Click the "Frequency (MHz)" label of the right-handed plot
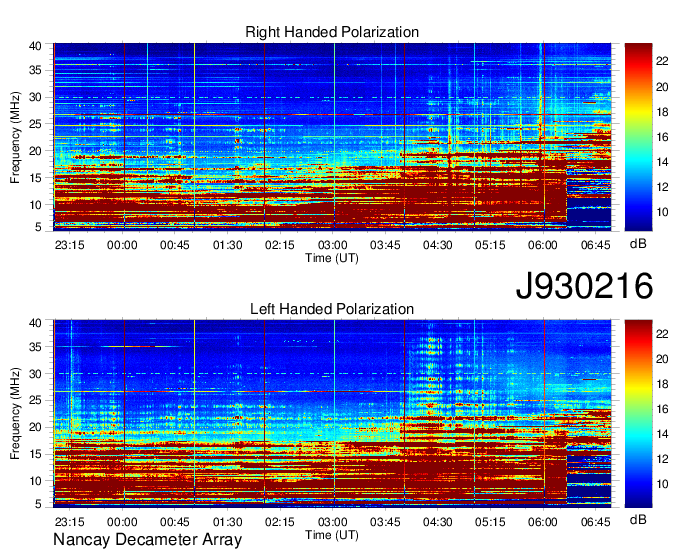This screenshot has height=552, width=680. pos(15,137)
